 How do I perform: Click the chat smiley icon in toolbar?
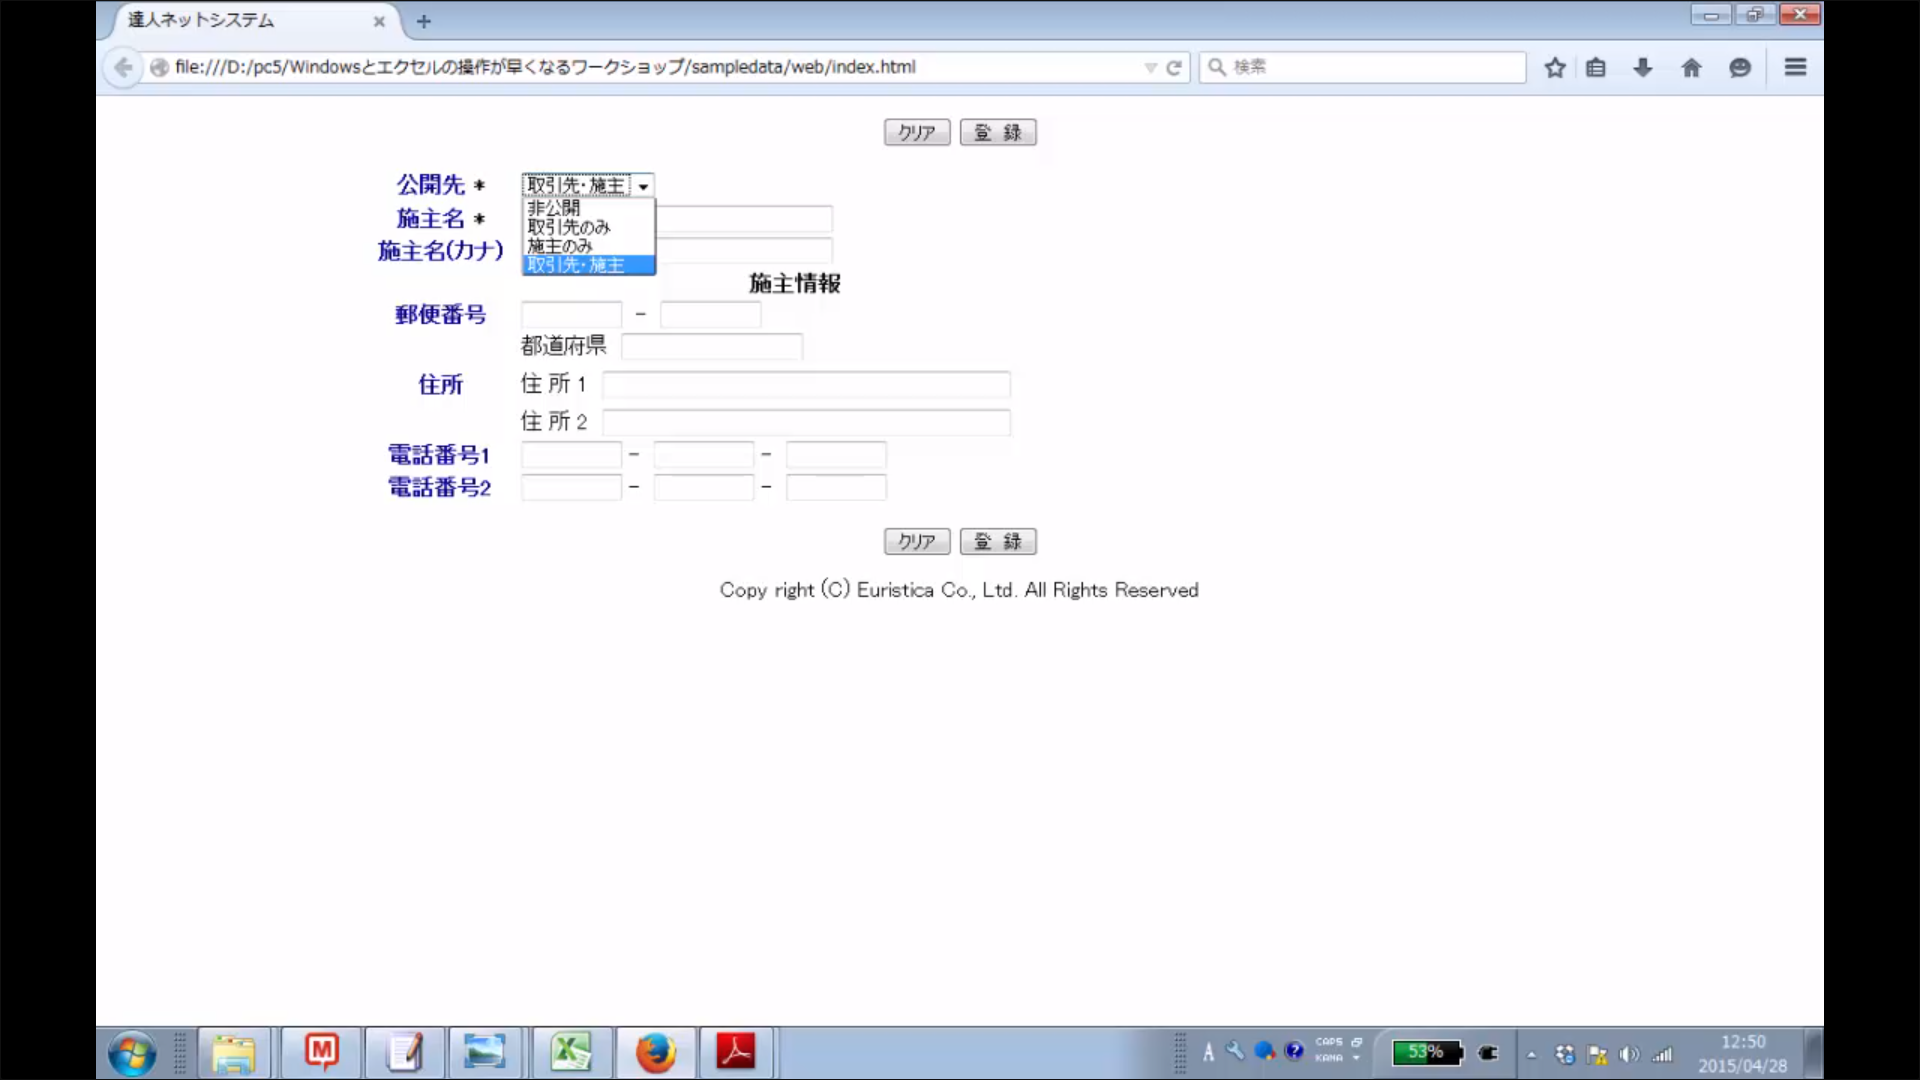1740,68
